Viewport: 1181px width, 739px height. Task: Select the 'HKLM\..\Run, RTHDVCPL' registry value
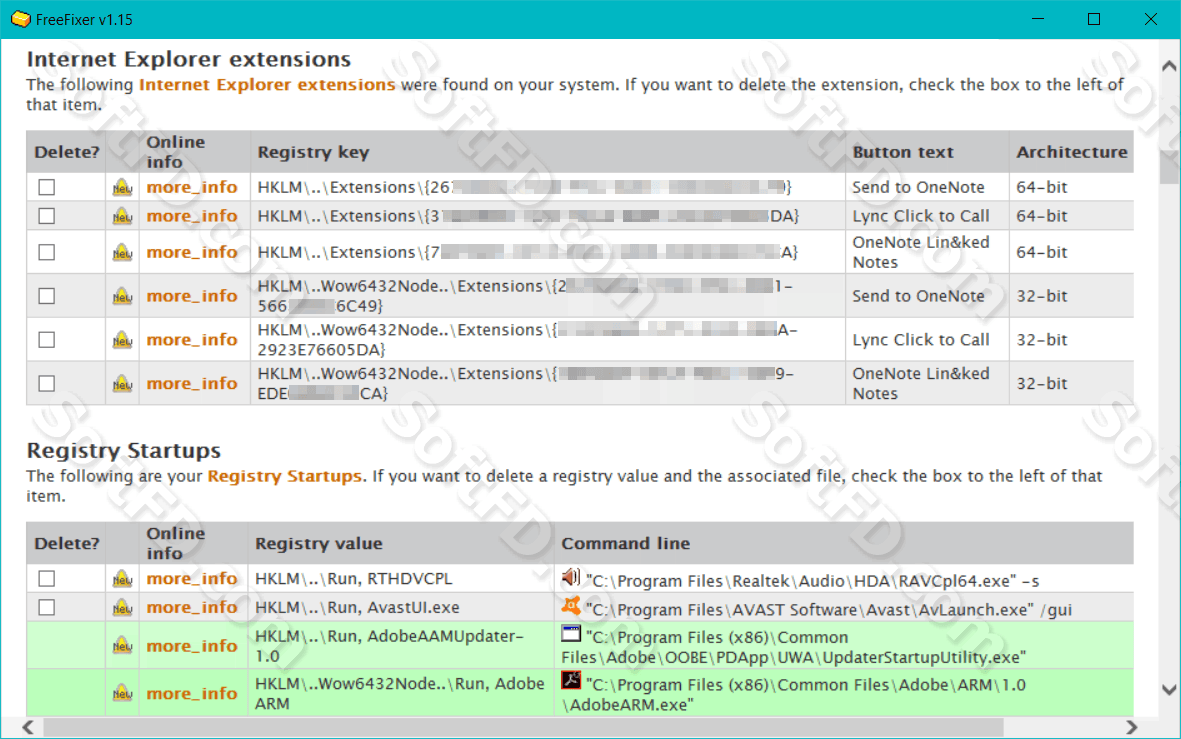(353, 579)
